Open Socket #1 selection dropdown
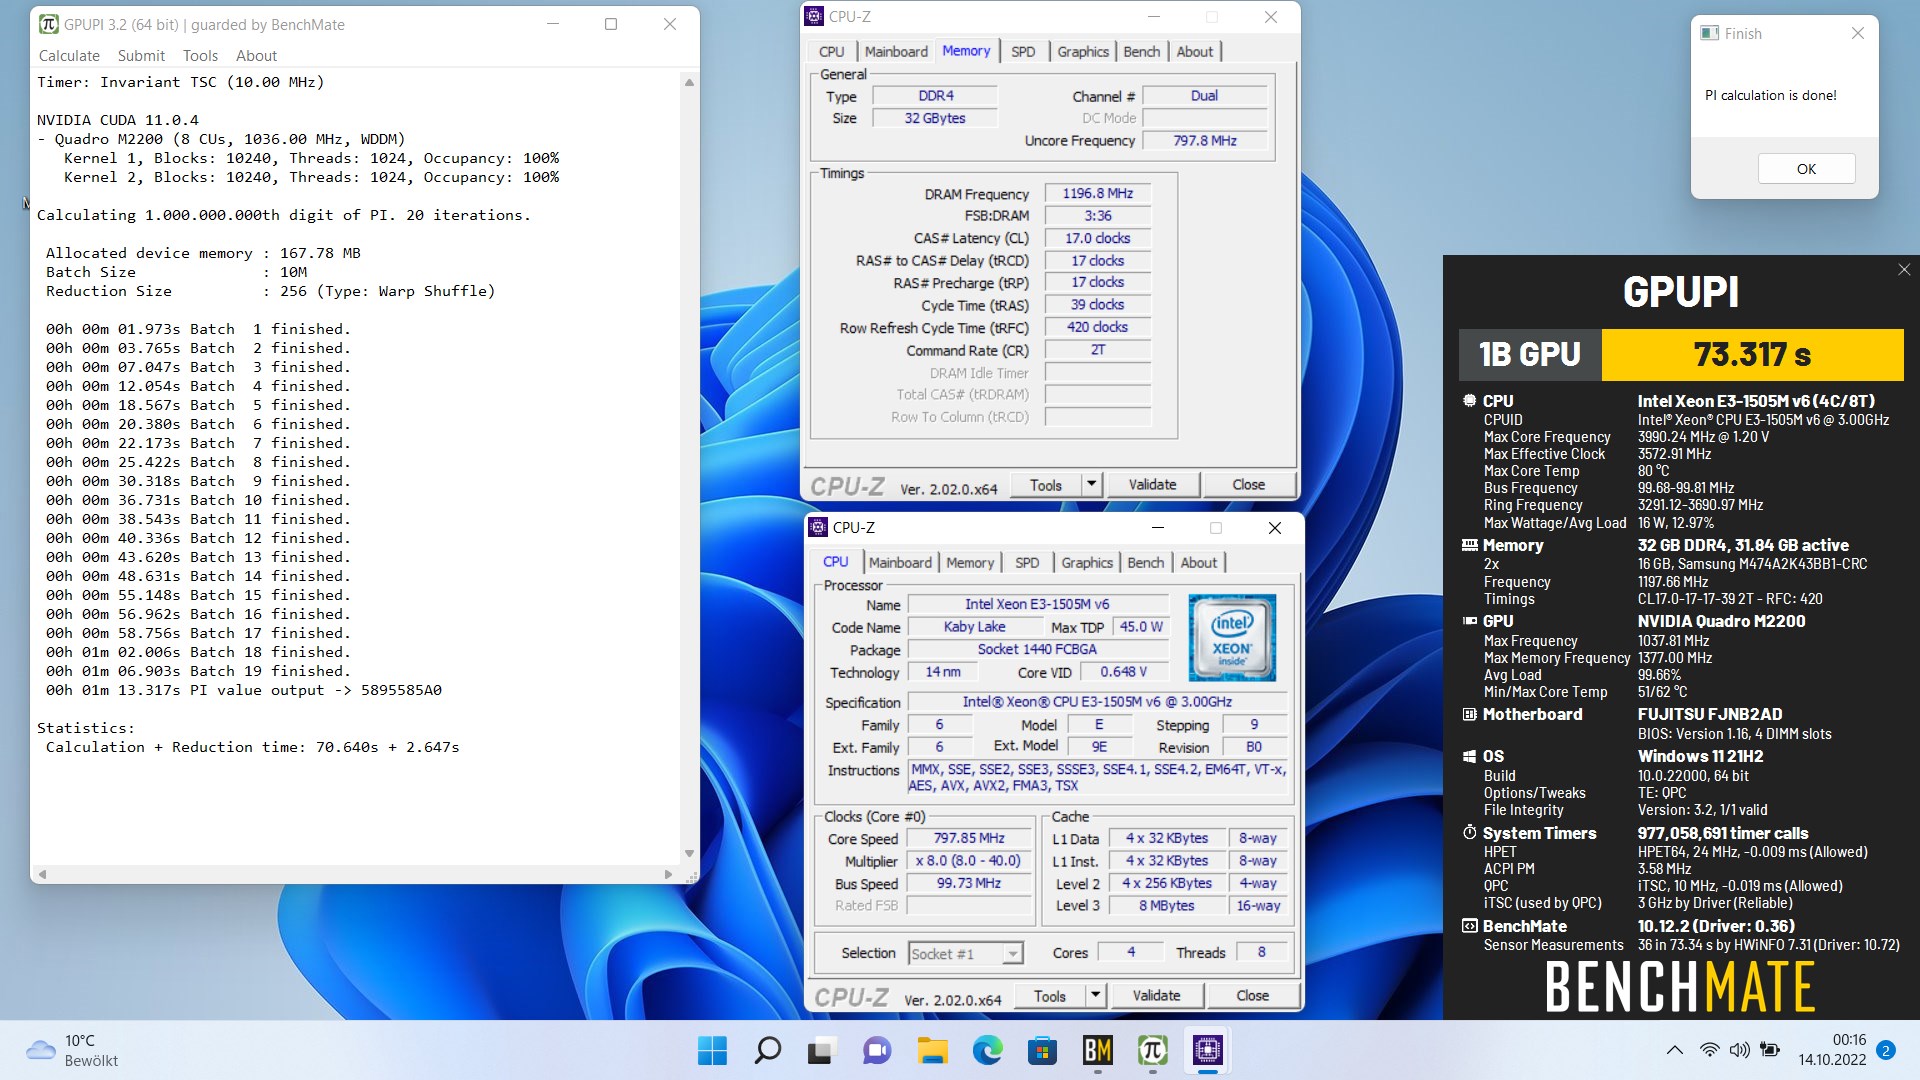The width and height of the screenshot is (1920, 1080). pyautogui.click(x=965, y=954)
